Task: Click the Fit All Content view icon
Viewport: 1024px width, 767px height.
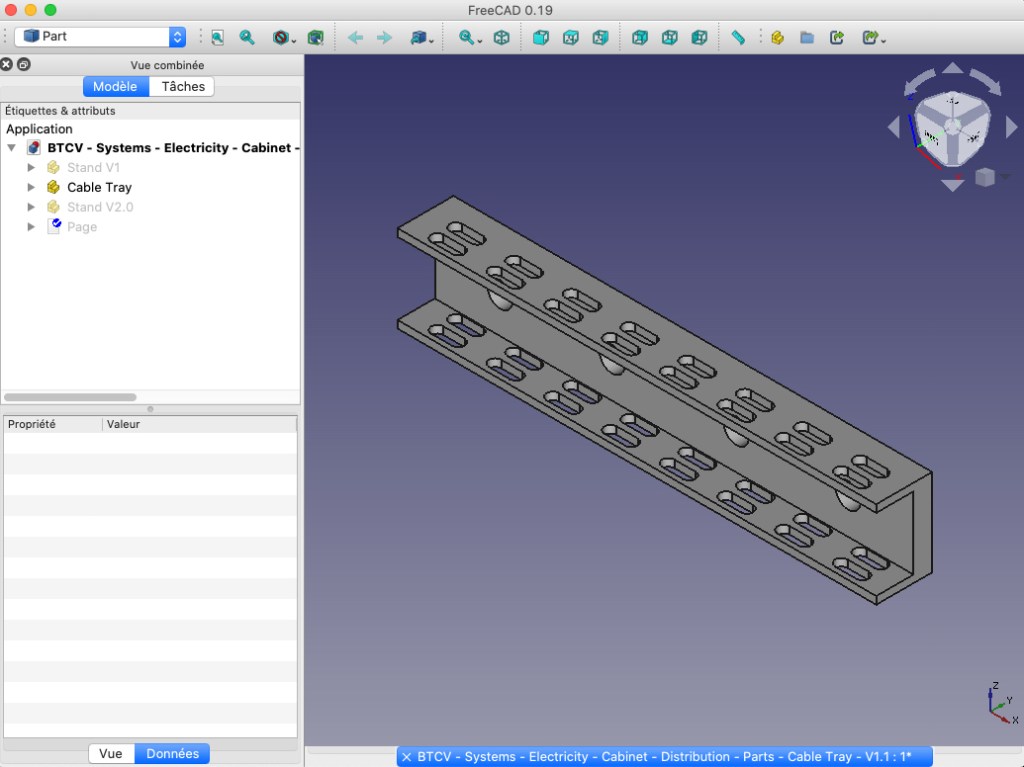Action: pos(217,37)
